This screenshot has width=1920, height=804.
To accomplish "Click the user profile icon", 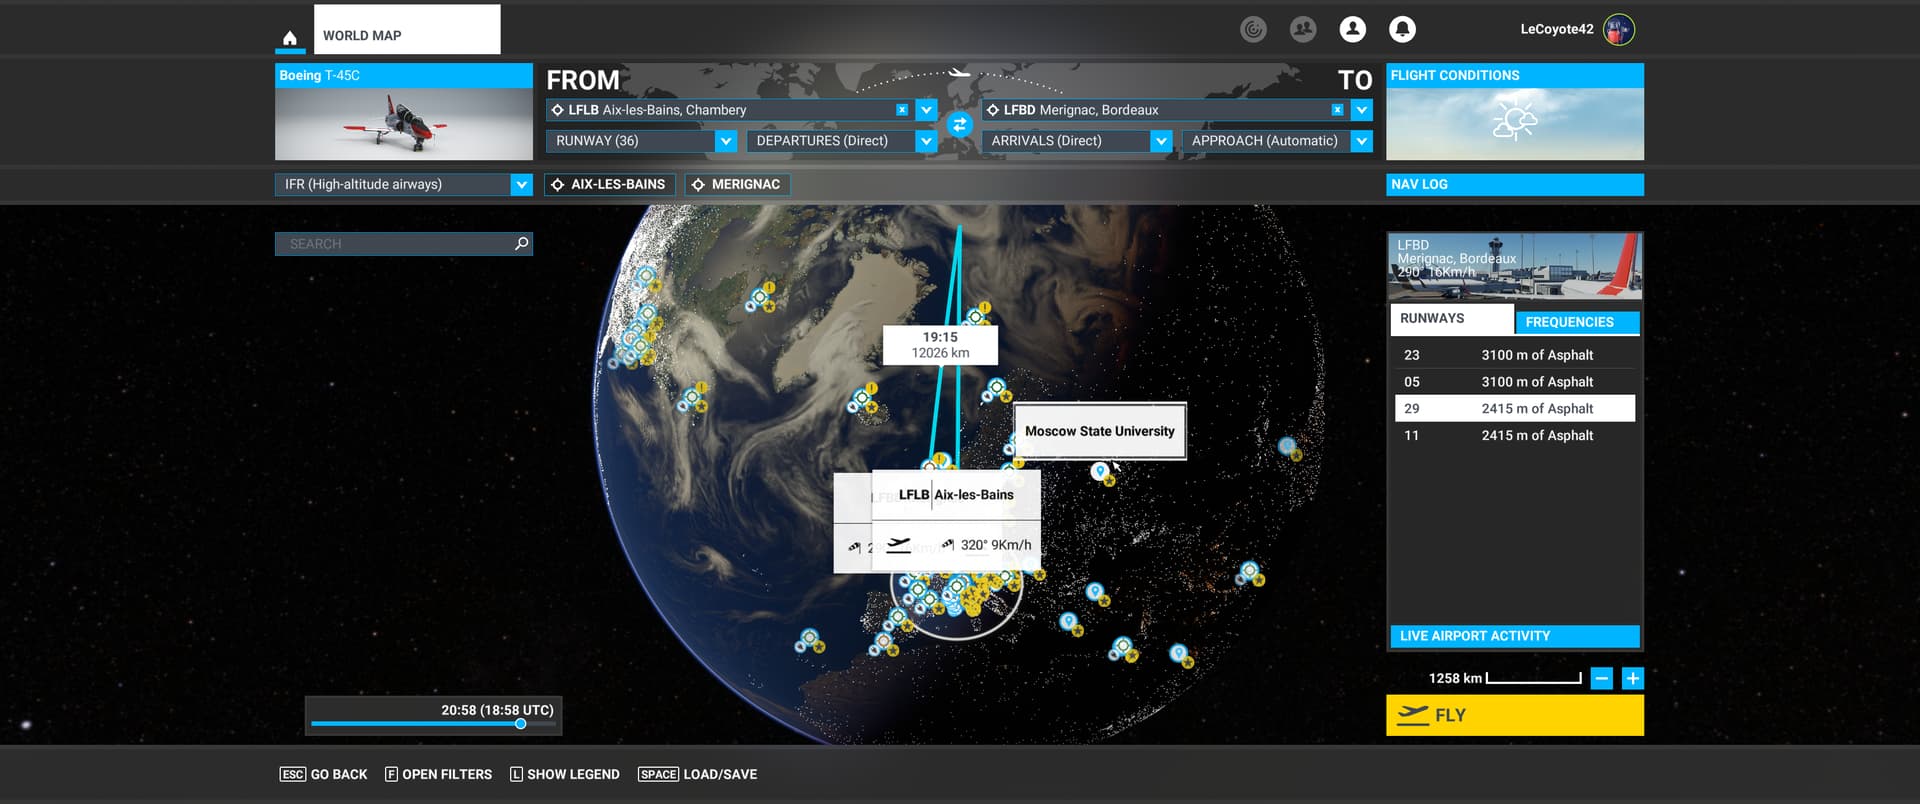I will (1352, 29).
